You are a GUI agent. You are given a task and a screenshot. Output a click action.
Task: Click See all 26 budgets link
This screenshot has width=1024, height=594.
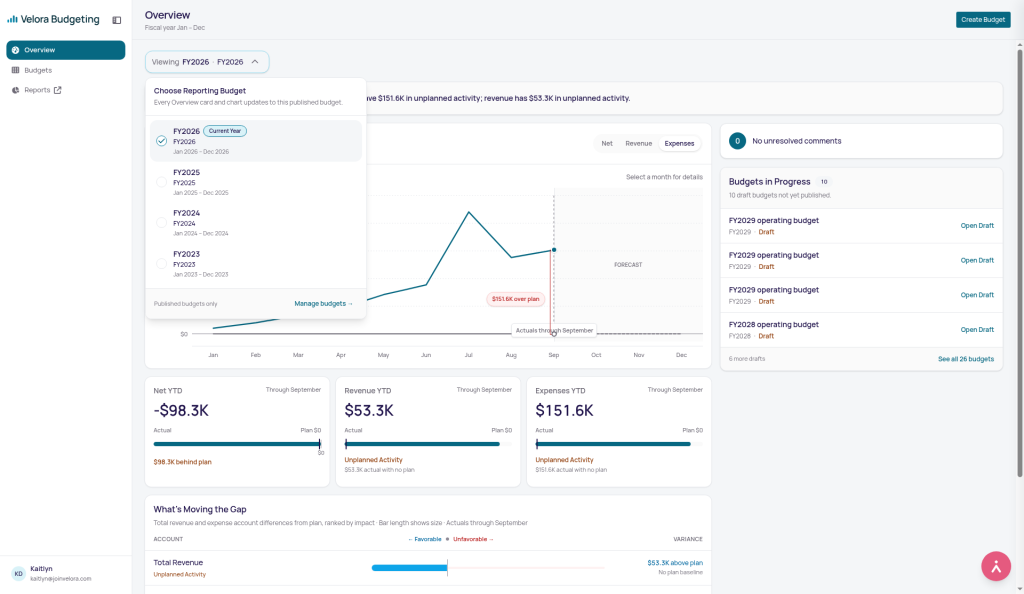point(966,359)
